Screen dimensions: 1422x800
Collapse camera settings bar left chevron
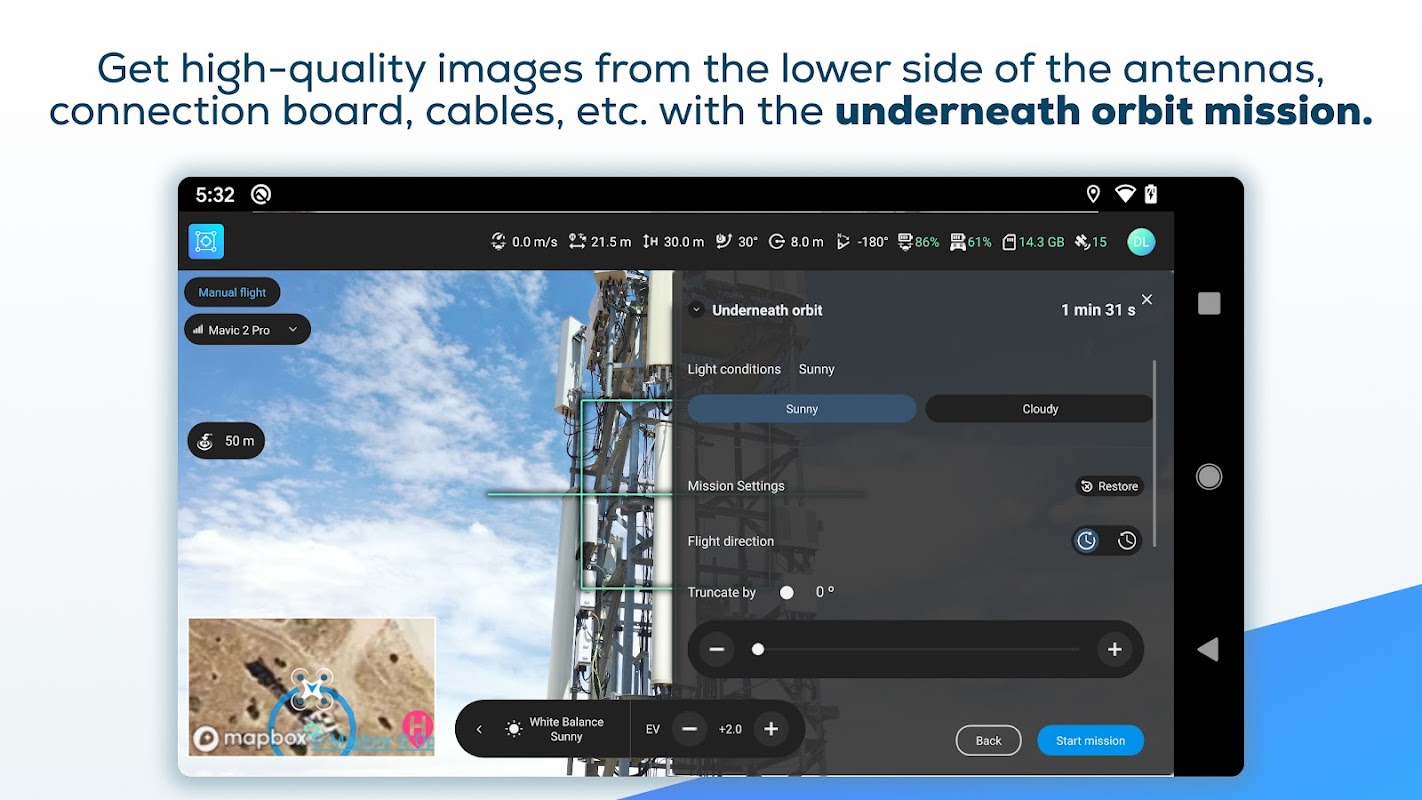tap(479, 729)
